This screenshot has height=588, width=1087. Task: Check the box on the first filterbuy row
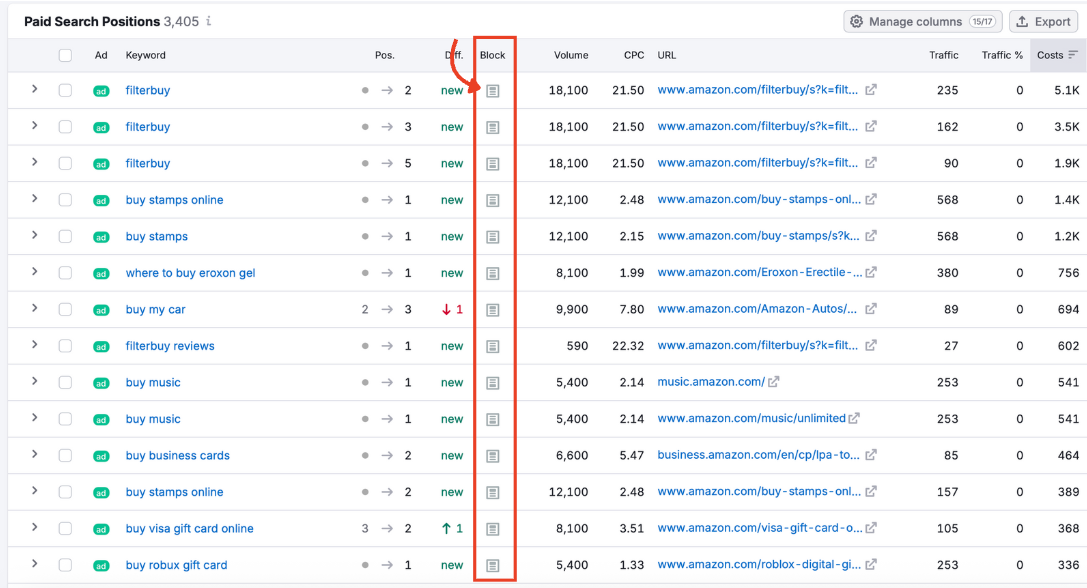(65, 90)
